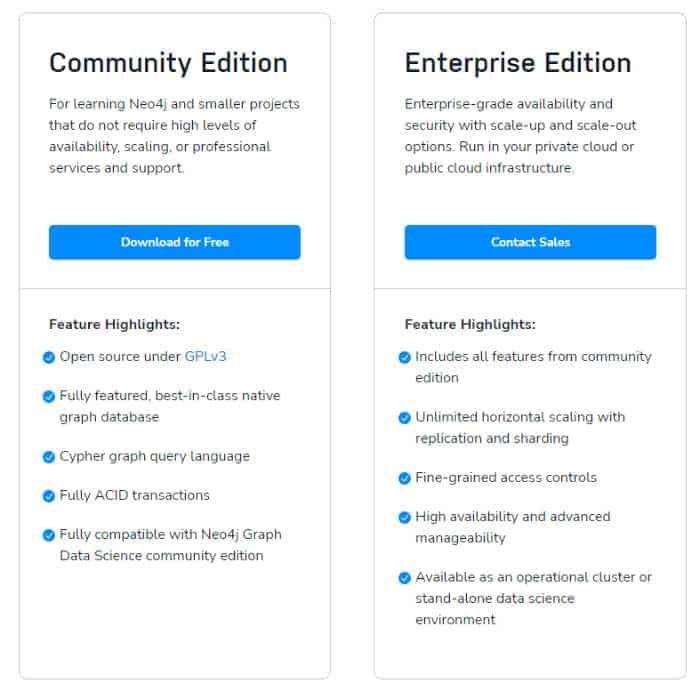Click checkmark icon next to Fully ACID transactions
This screenshot has width=700, height=691.
pos(49,496)
